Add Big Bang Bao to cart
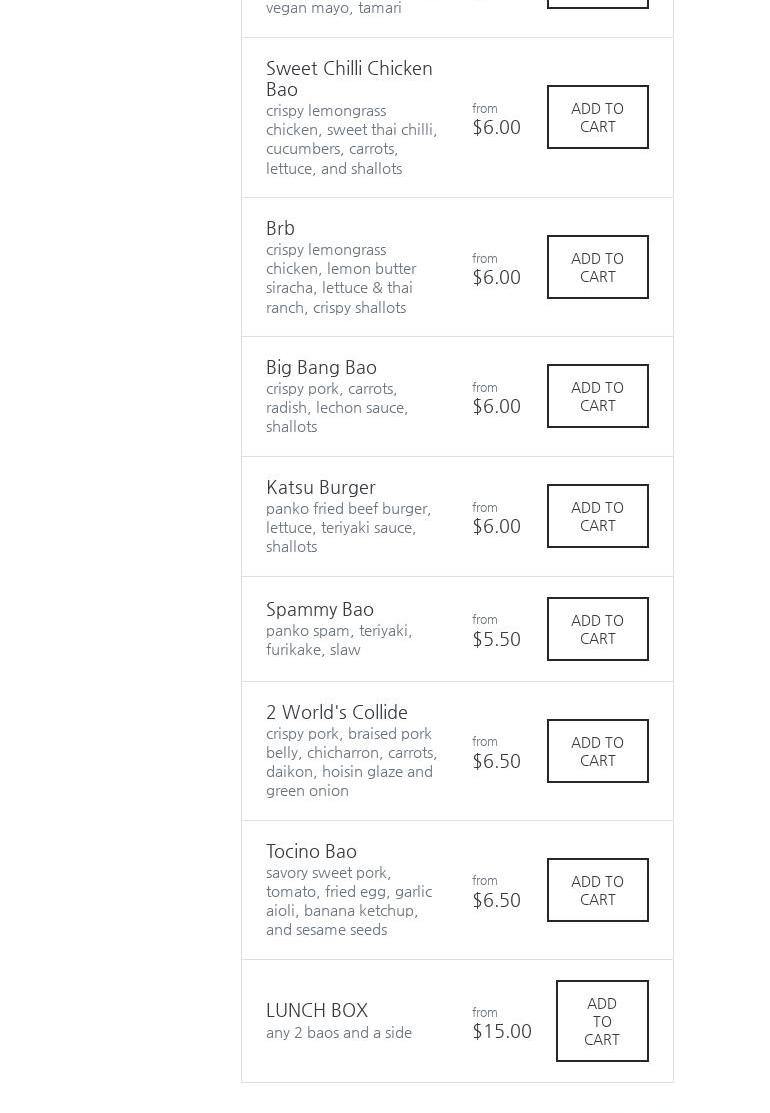770x1113 pixels. [597, 396]
